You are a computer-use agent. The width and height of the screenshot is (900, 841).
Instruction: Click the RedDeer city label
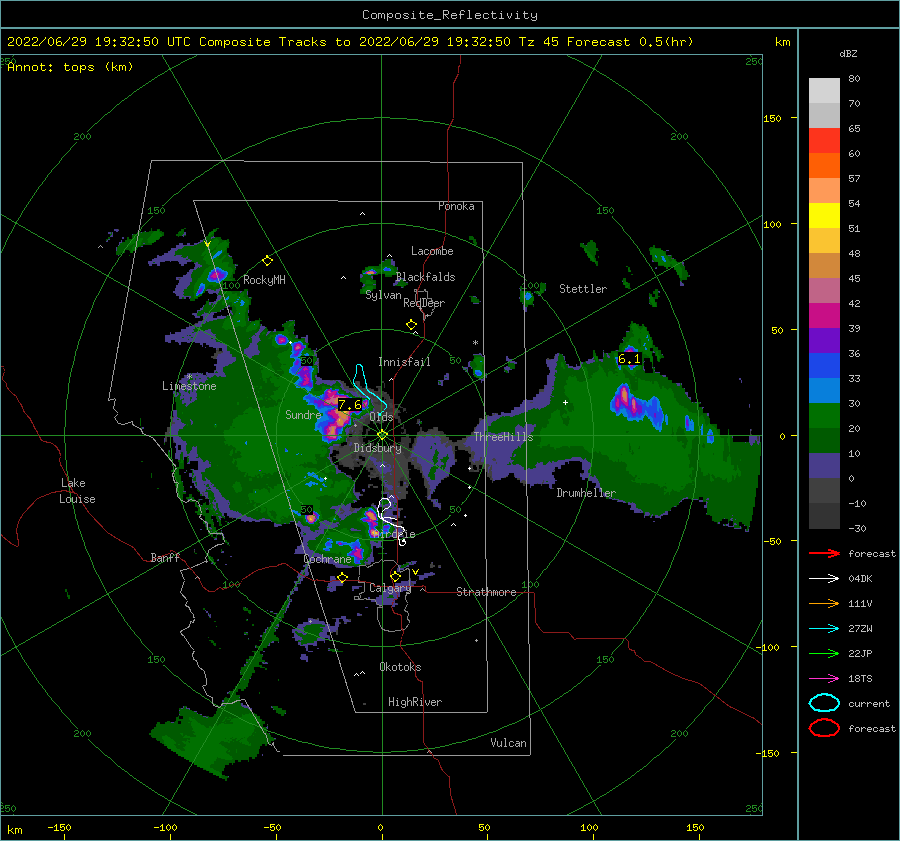(x=424, y=303)
